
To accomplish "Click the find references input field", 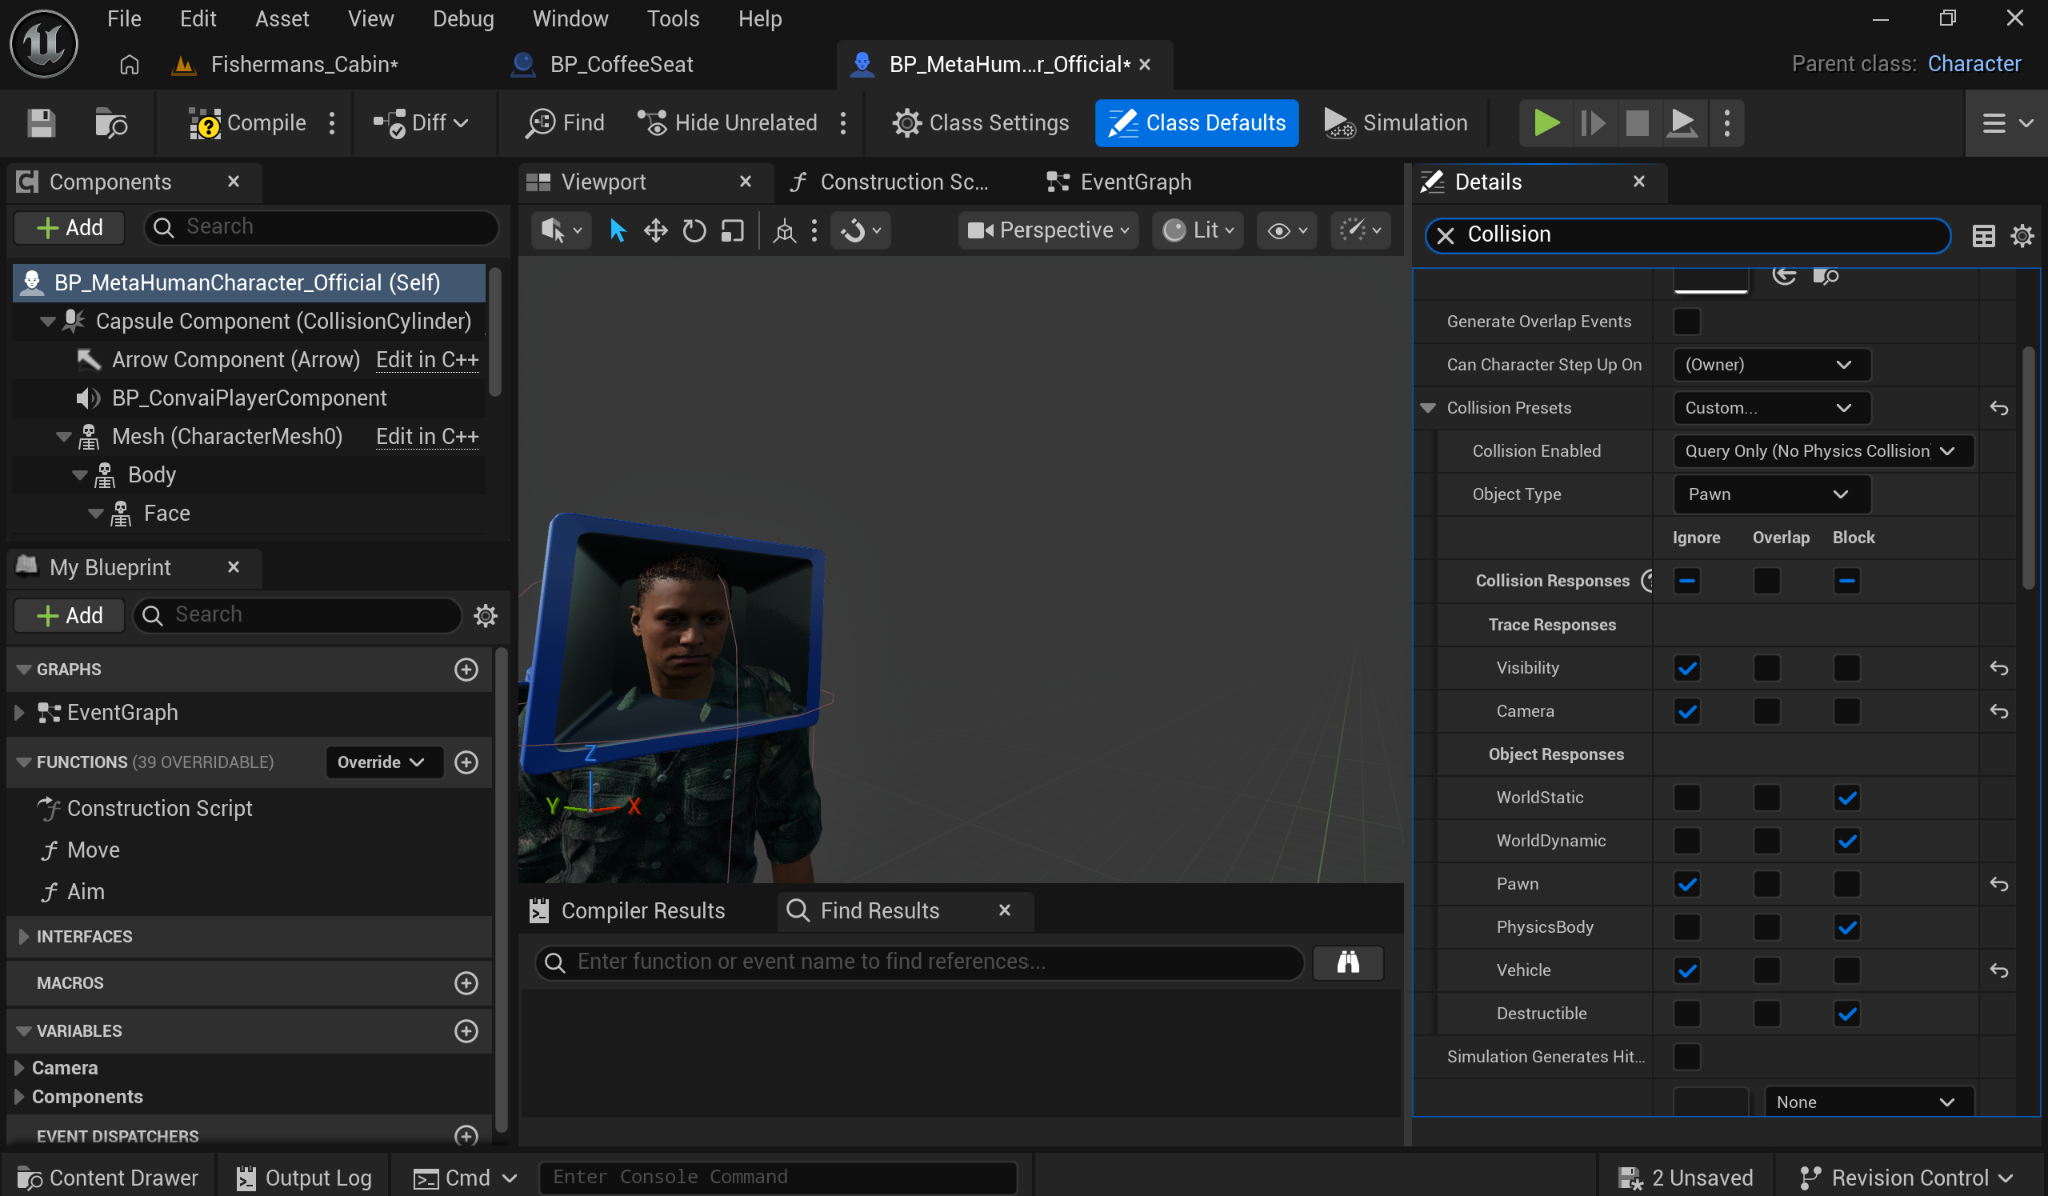I will [x=920, y=962].
